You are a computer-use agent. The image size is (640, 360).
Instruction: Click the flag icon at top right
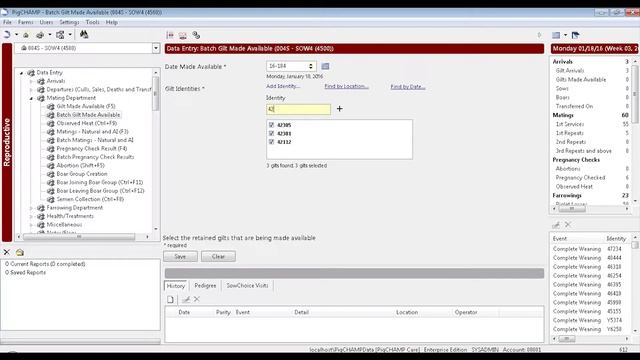(x=576, y=36)
